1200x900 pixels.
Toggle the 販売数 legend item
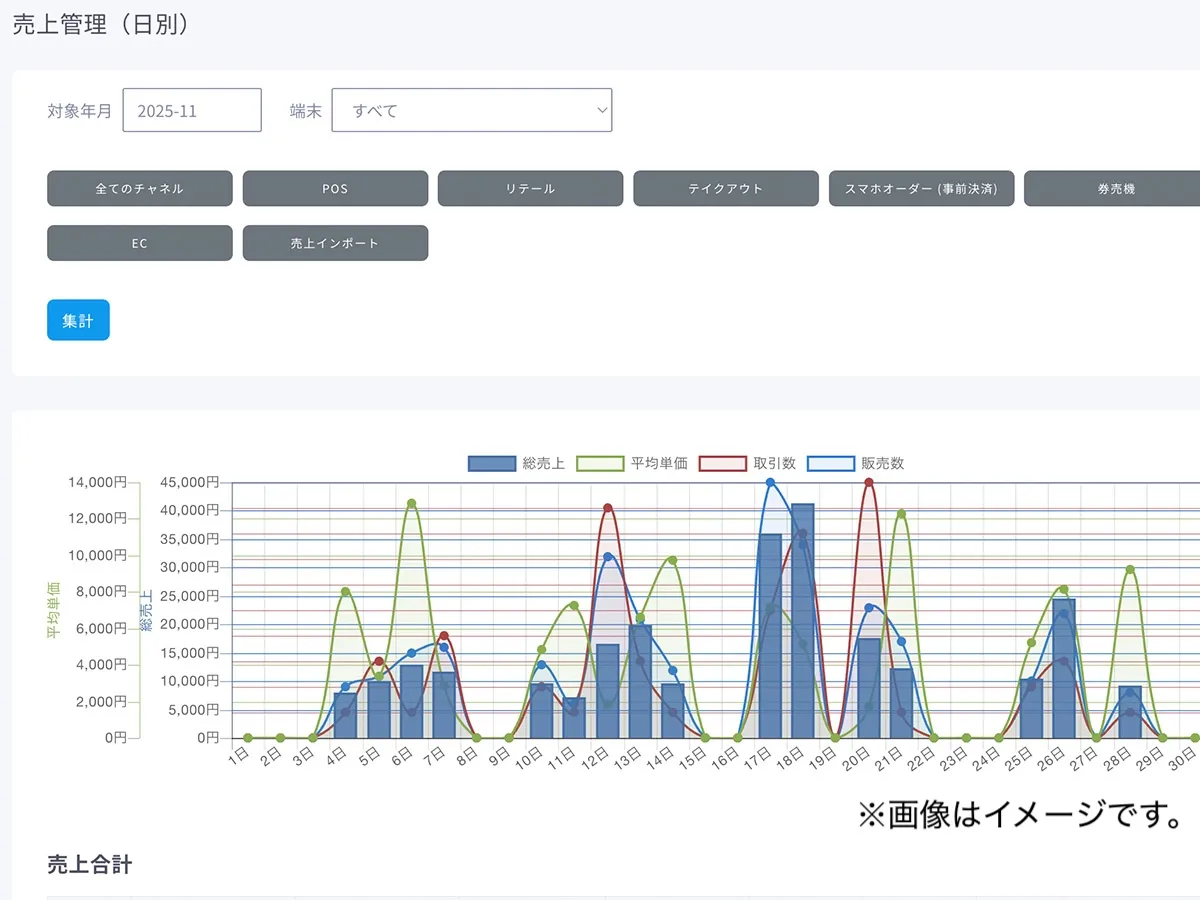pyautogui.click(x=830, y=464)
